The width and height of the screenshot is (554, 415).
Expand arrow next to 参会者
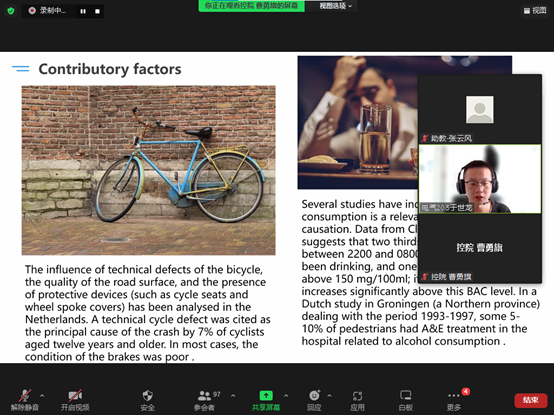click(x=233, y=396)
